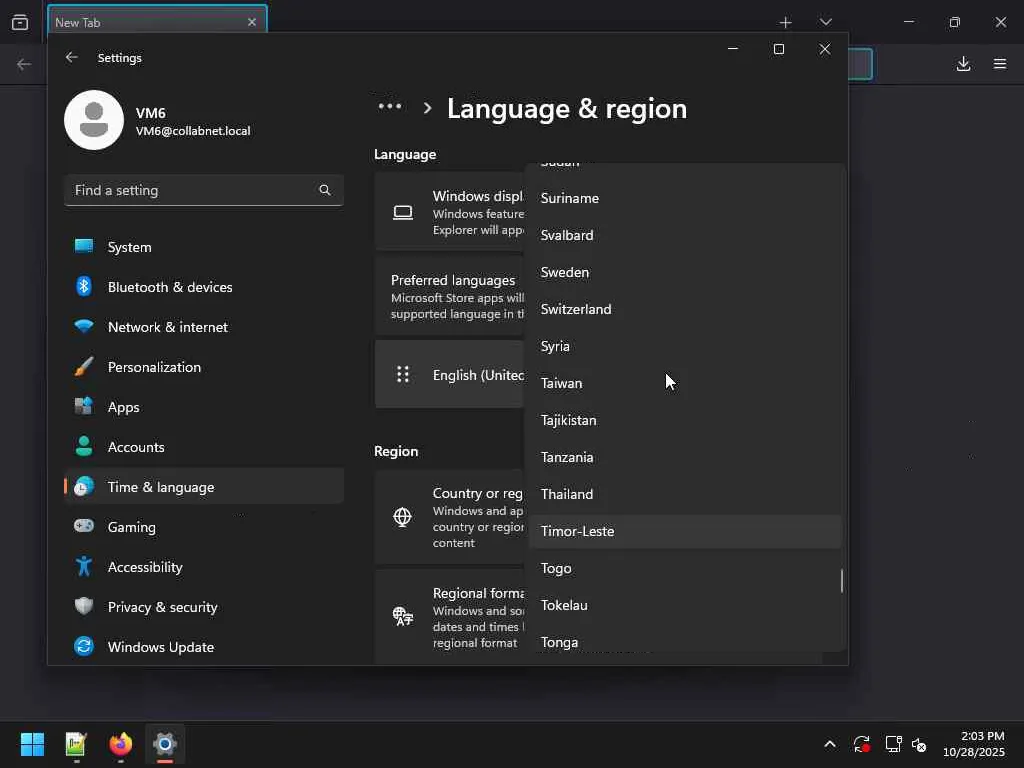
Task: Go back using Settings back arrow
Action: tap(72, 57)
